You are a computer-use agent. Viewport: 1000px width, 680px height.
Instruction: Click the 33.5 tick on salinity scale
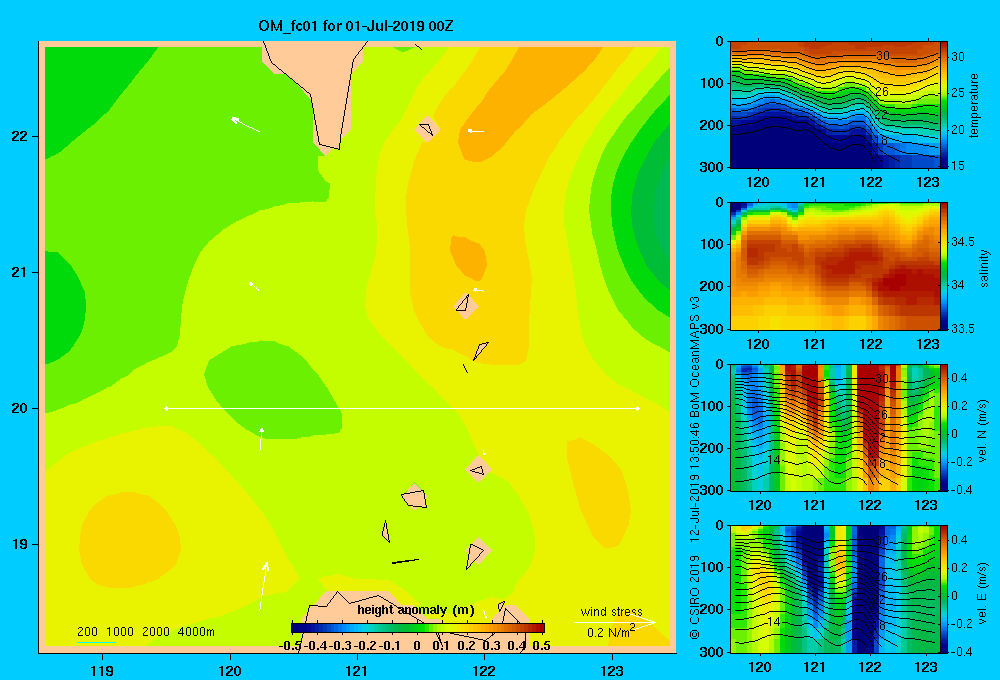(962, 328)
